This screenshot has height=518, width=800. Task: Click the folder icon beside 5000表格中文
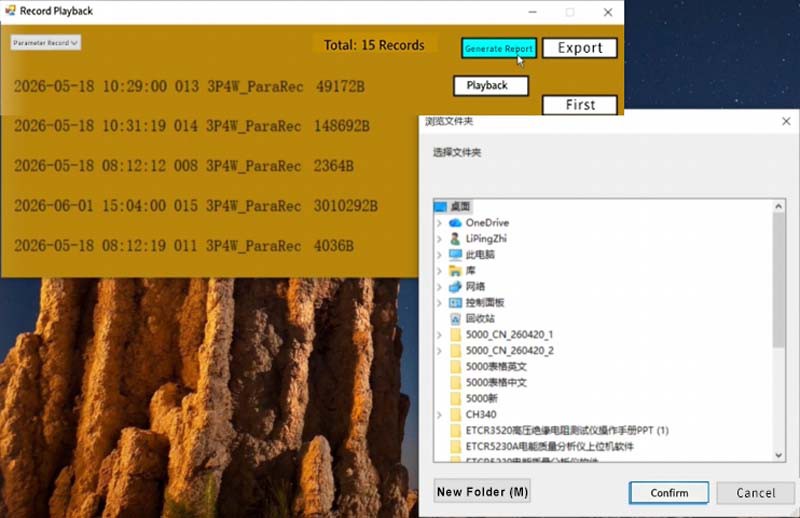(x=456, y=382)
